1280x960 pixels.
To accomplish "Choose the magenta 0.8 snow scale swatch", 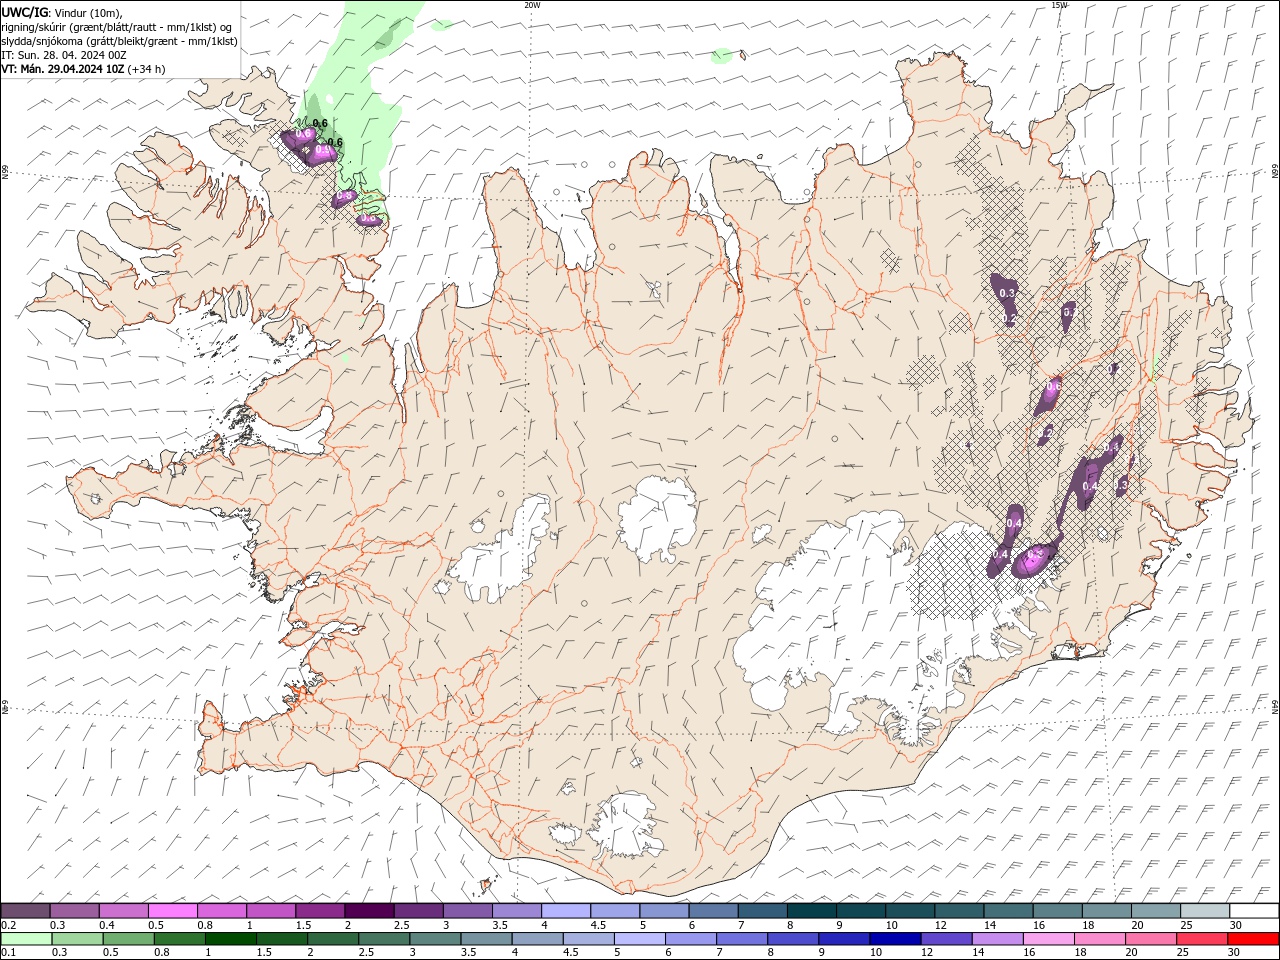I will (221, 910).
